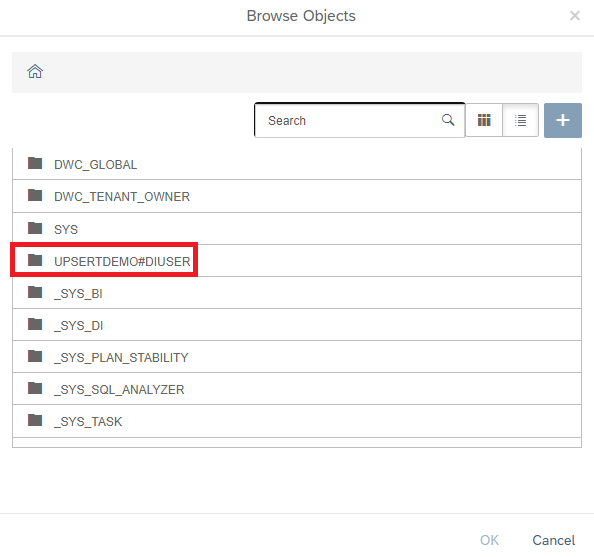The image size is (594, 557).
Task: Open the _SYS_SQL_ANALYZER folder
Action: pos(297,389)
